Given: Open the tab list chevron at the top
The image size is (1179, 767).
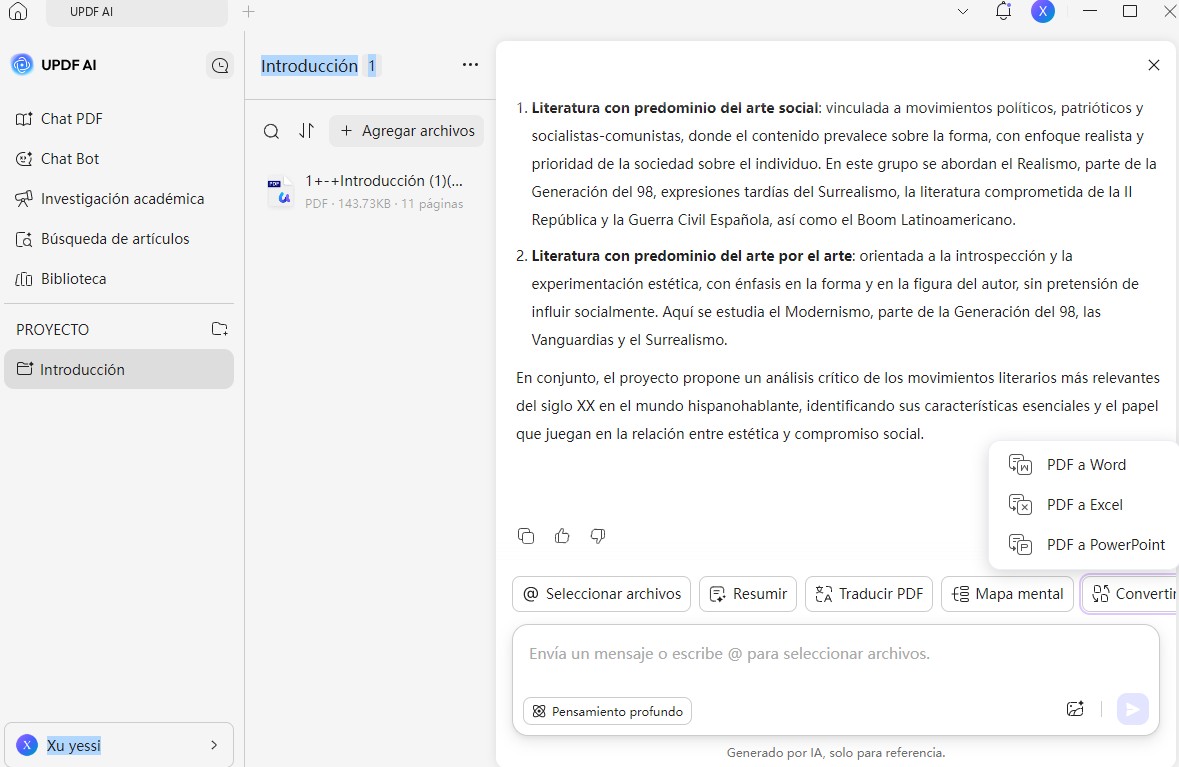Looking at the screenshot, I should pyautogui.click(x=962, y=11).
